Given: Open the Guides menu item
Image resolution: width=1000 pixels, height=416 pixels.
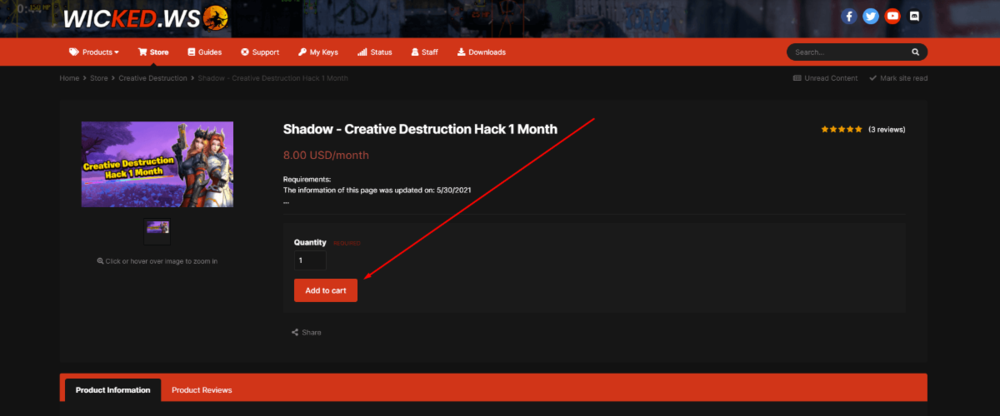Looking at the screenshot, I should tap(204, 52).
